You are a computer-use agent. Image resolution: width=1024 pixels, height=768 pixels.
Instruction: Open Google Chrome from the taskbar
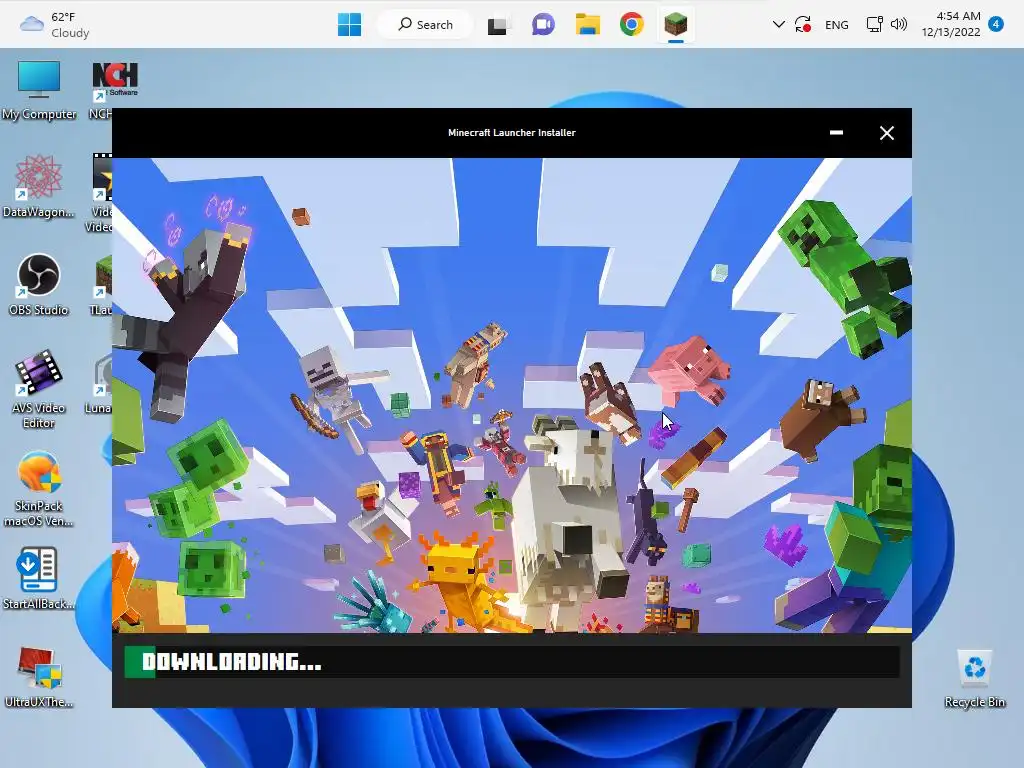pos(632,25)
